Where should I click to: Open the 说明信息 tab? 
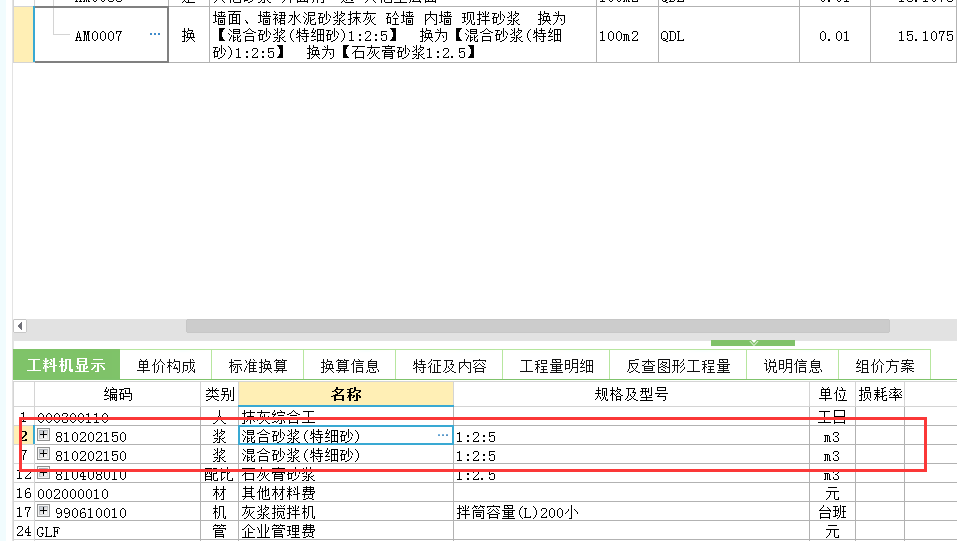(x=793, y=366)
